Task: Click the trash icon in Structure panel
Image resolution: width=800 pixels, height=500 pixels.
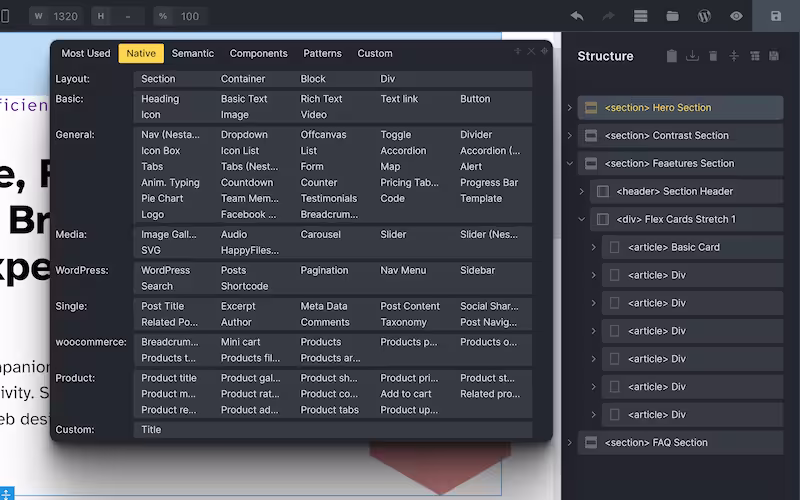Action: tap(713, 56)
